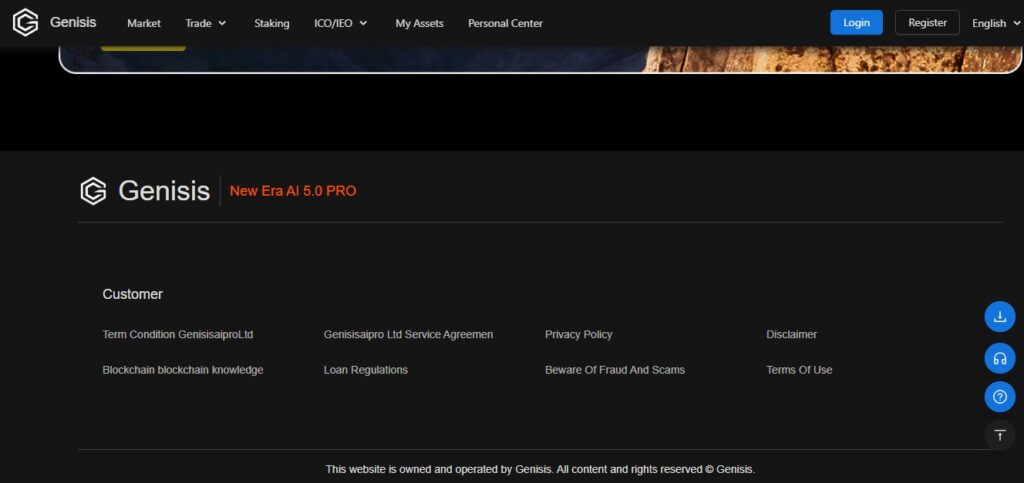Open the Loan Regulations link

click(x=365, y=370)
